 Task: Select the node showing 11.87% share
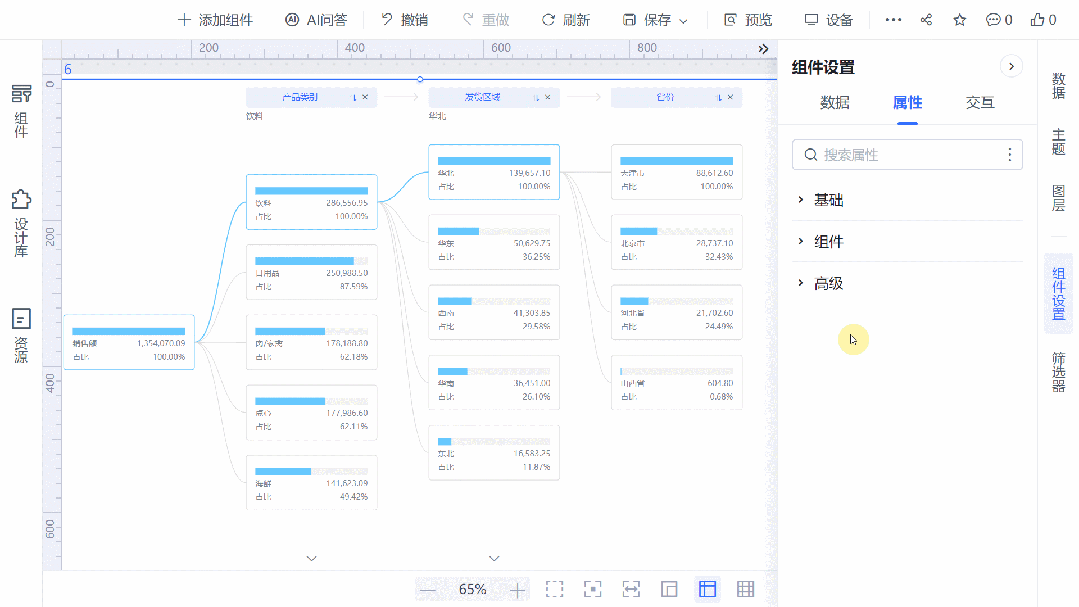coord(494,452)
